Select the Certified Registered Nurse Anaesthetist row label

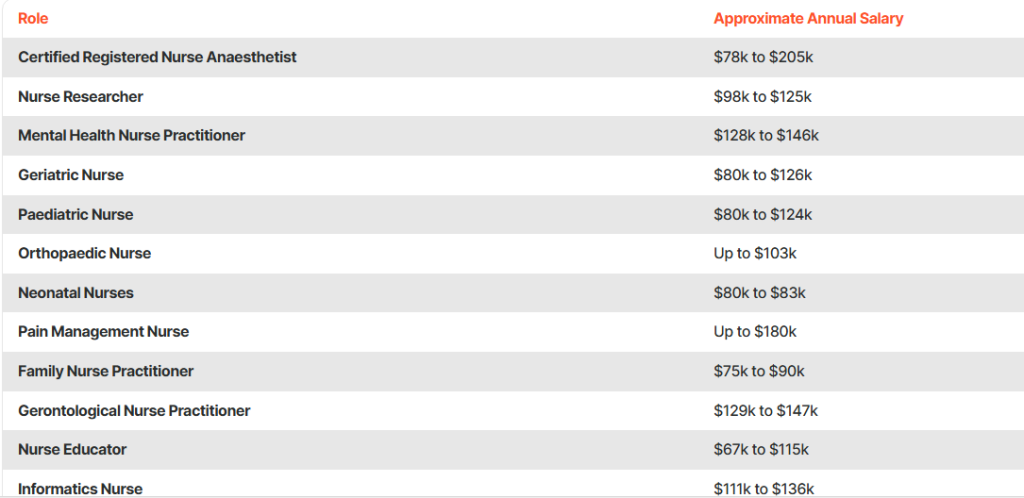click(x=157, y=57)
